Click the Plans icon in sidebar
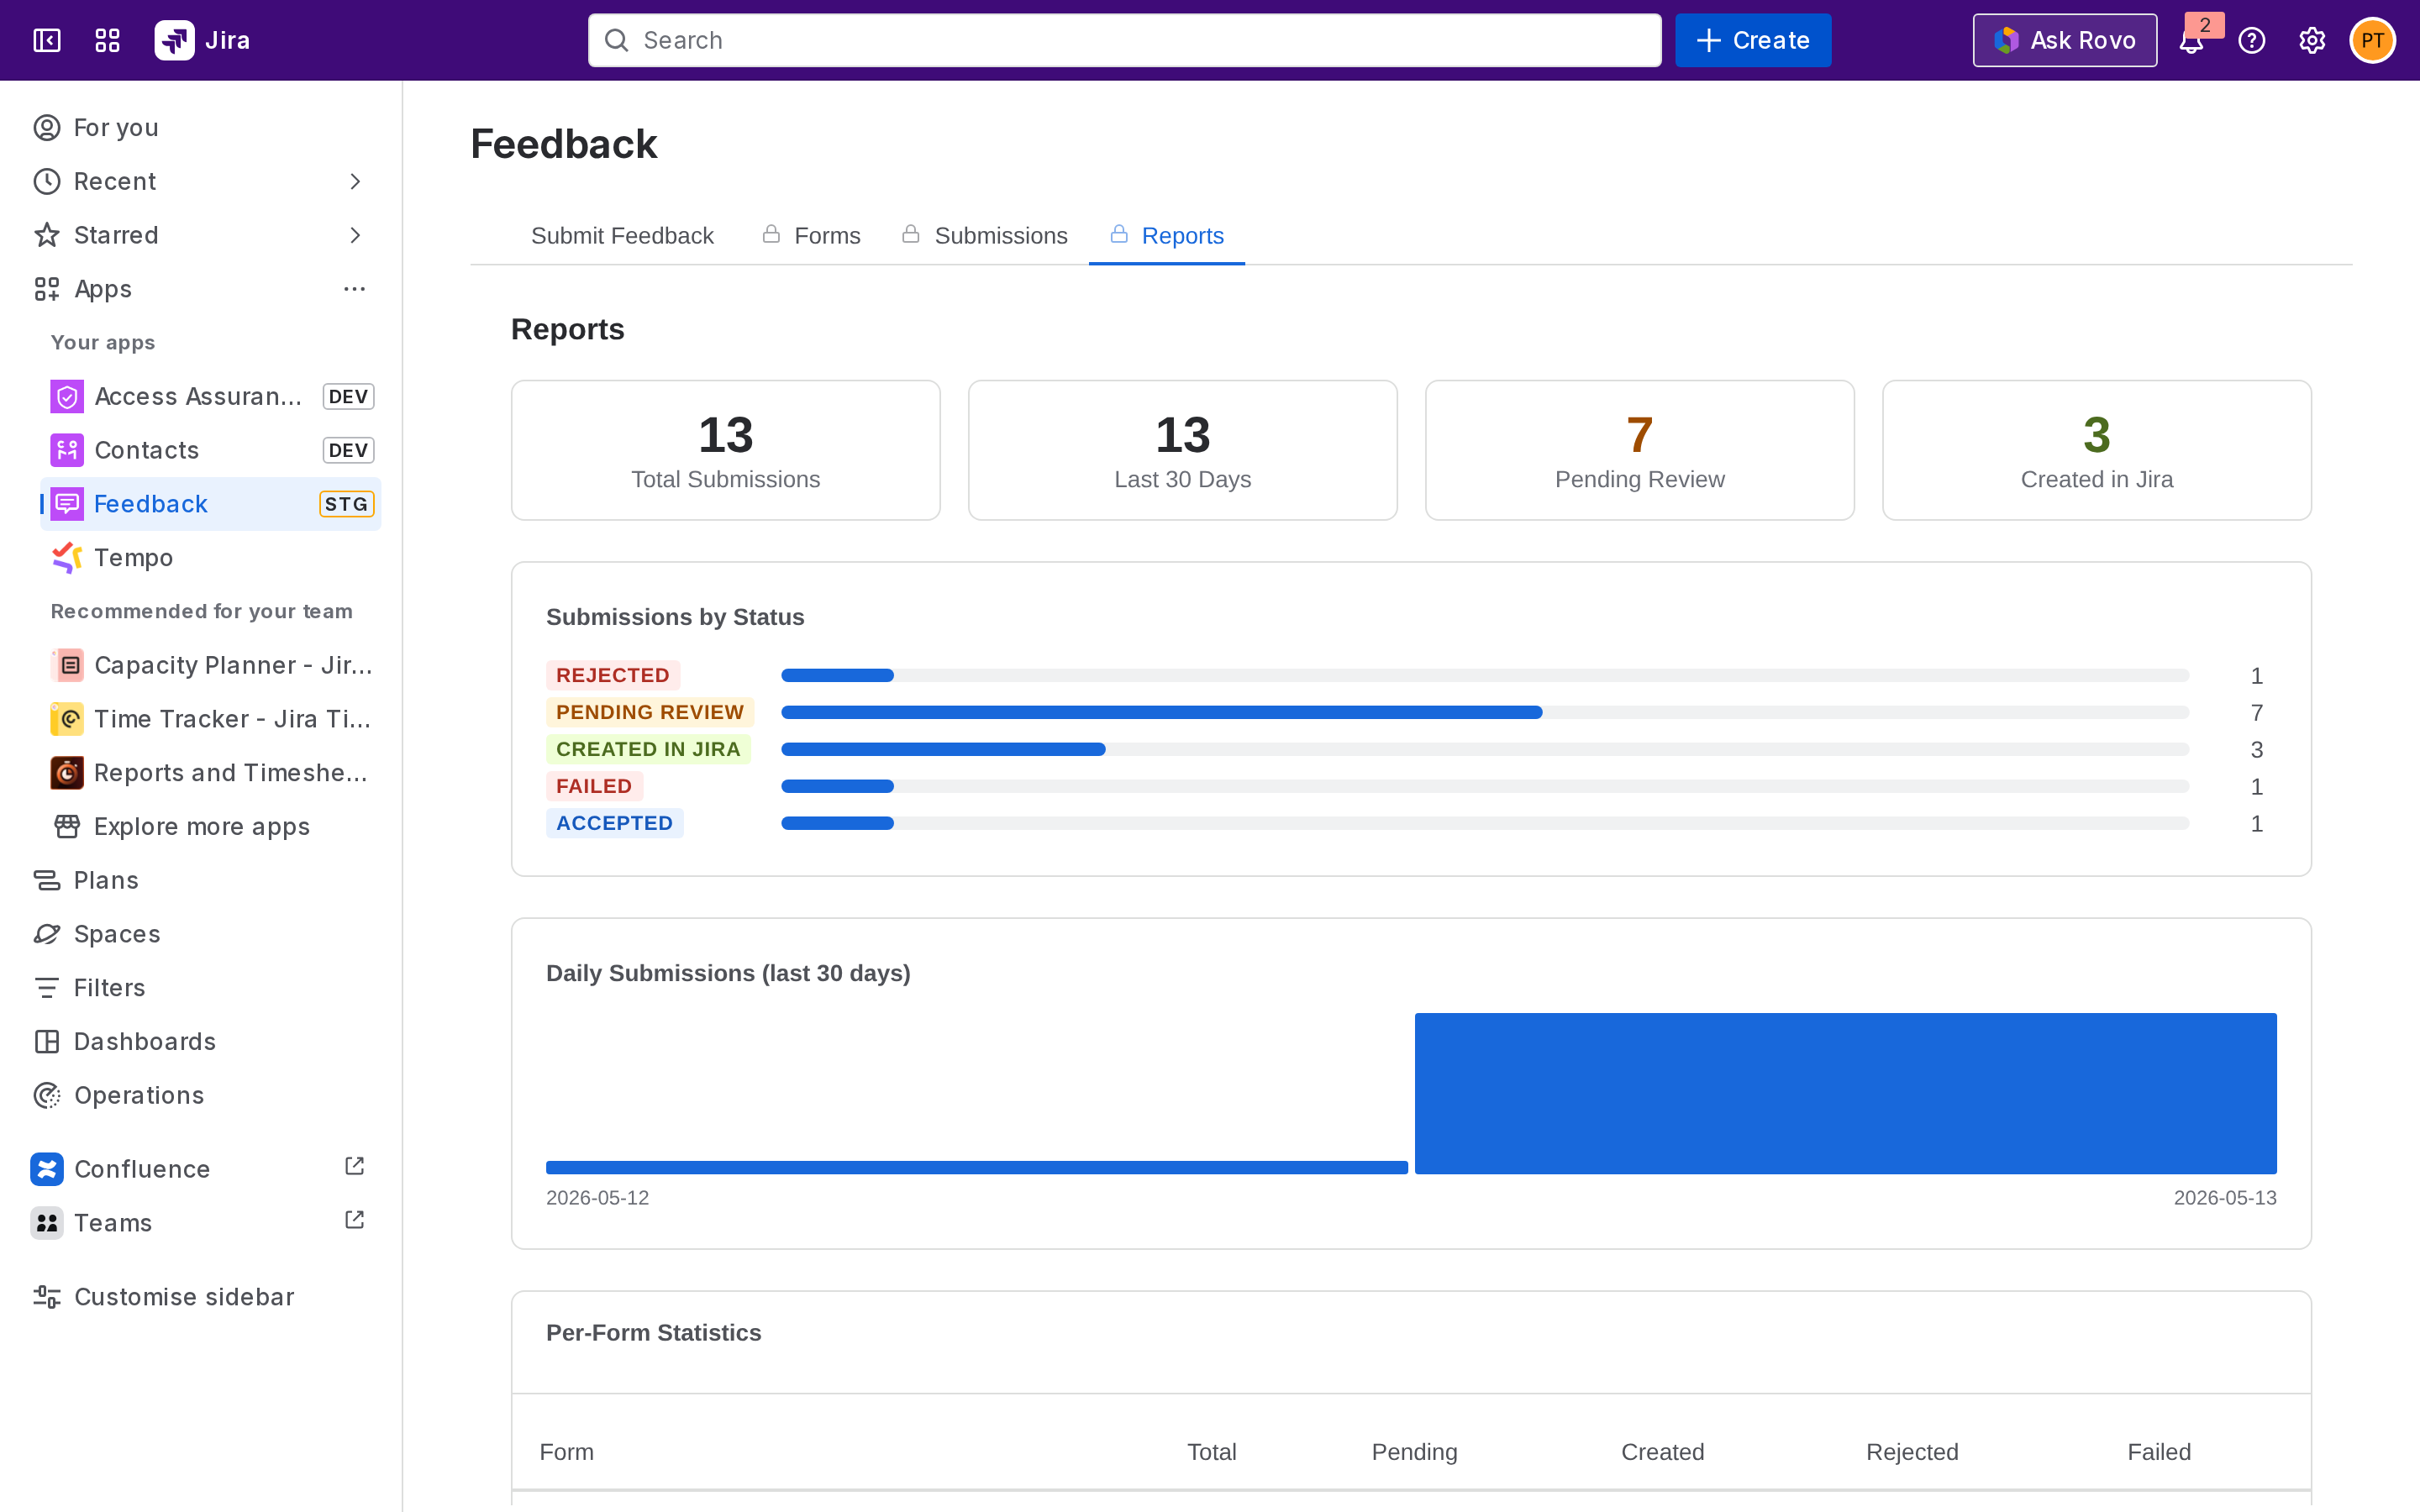Screen dimensions: 2420x1512 click(47, 880)
